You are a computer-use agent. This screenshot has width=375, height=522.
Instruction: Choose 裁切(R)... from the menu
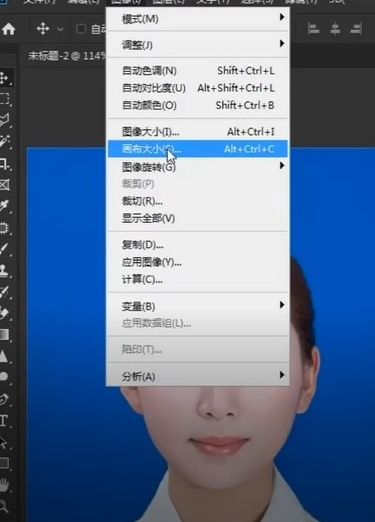(x=198, y=201)
